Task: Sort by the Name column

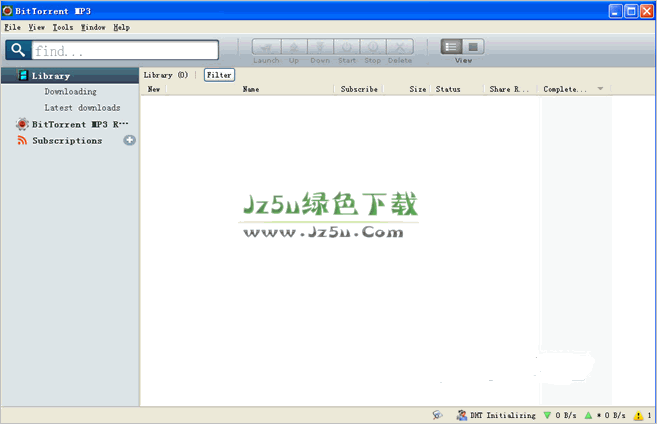Action: [251, 89]
